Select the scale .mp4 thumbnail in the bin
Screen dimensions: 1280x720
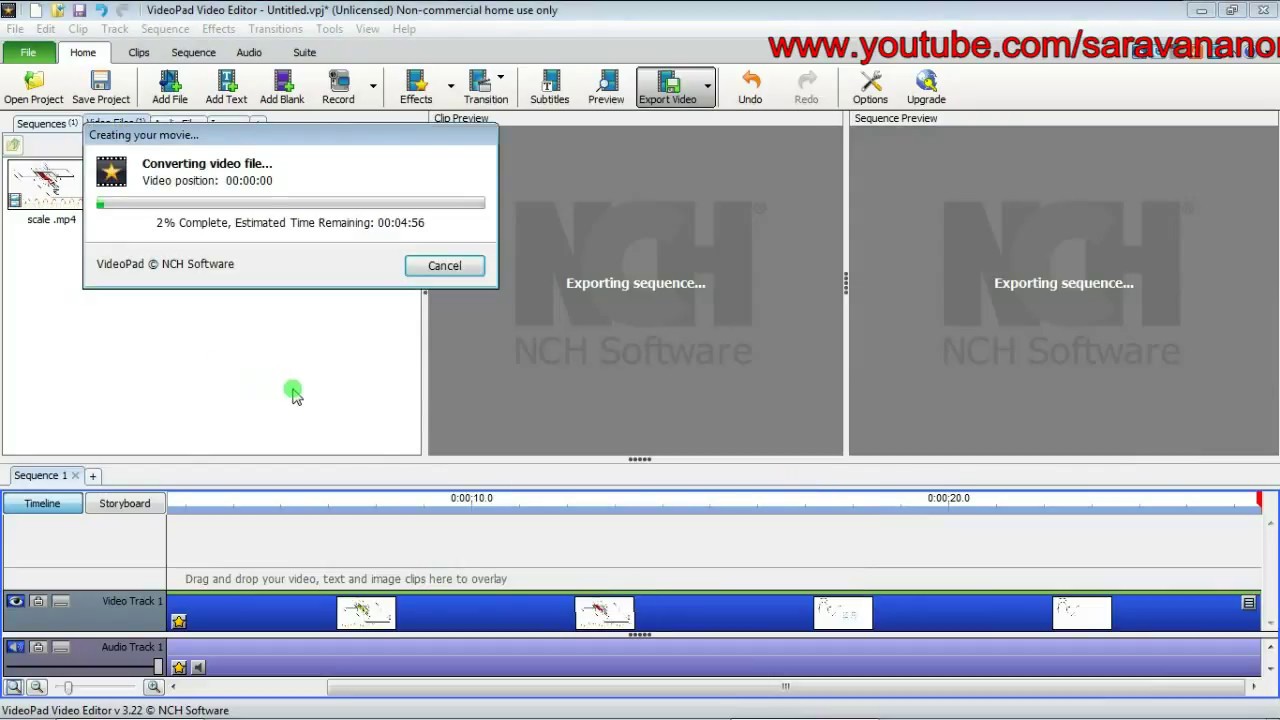(44, 185)
